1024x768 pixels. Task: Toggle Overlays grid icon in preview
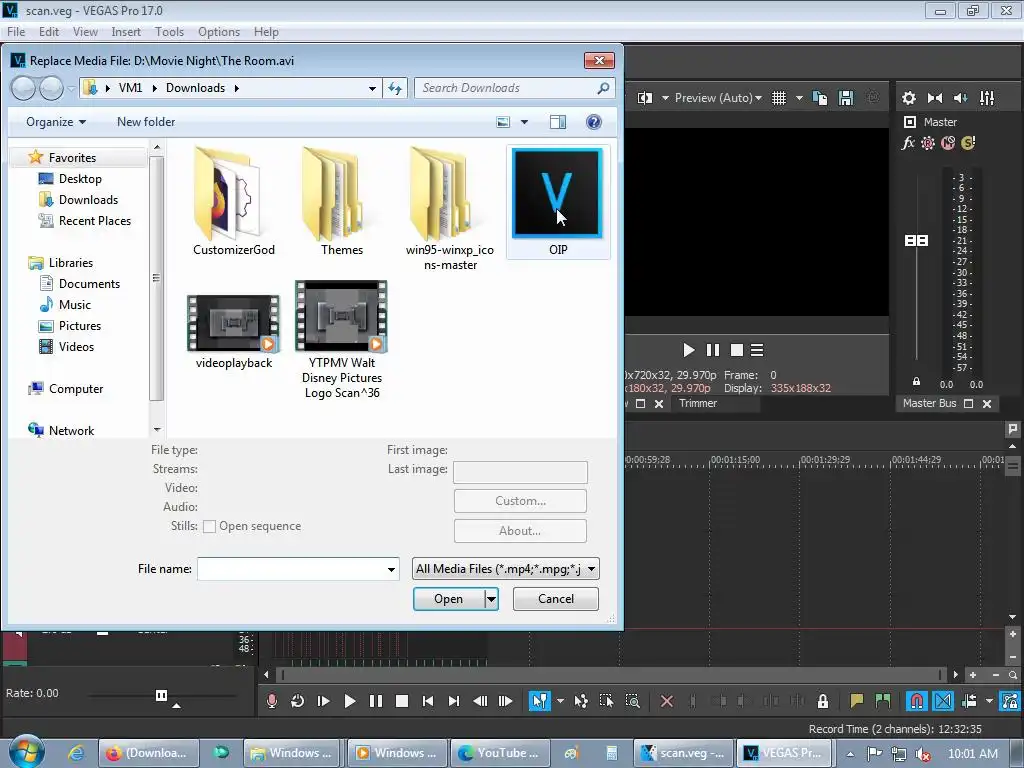pyautogui.click(x=778, y=98)
